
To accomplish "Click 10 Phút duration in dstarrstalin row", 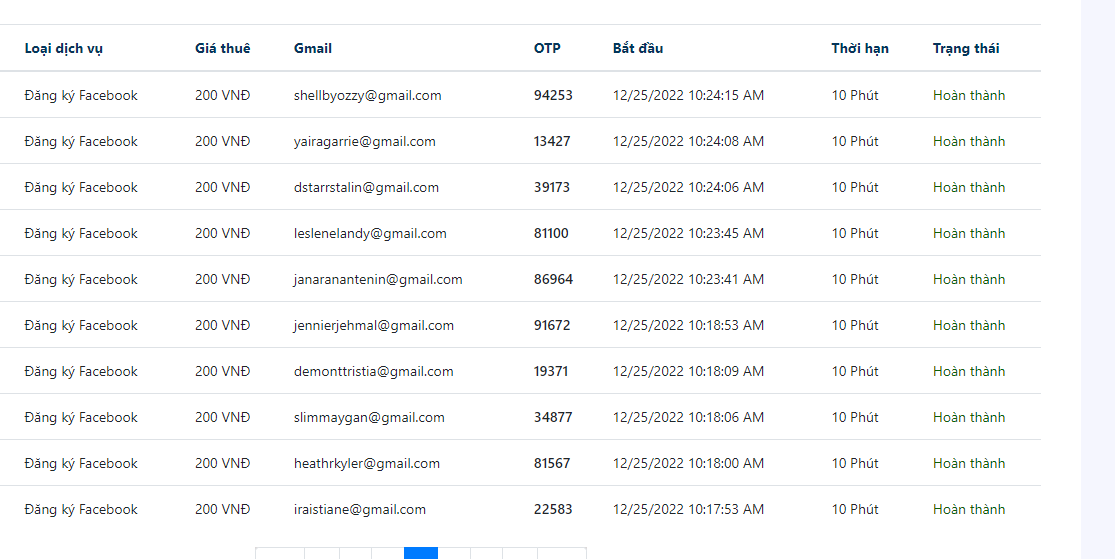I will click(855, 188).
